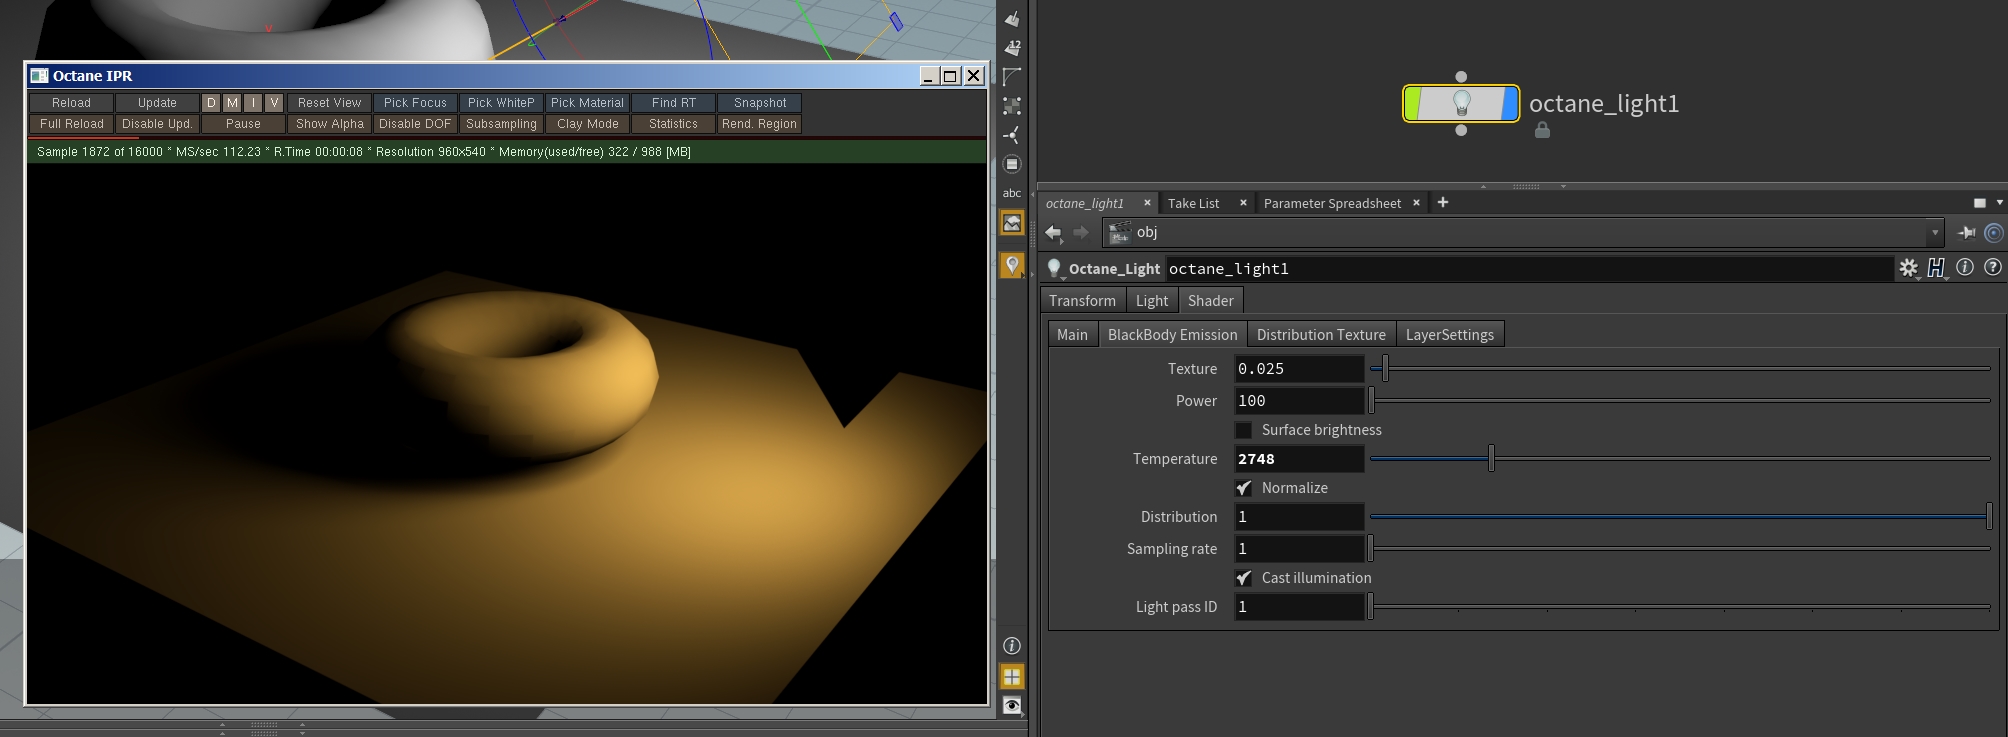Click the Distribution slider handle
This screenshot has width=2008, height=737.
pos(1989,517)
